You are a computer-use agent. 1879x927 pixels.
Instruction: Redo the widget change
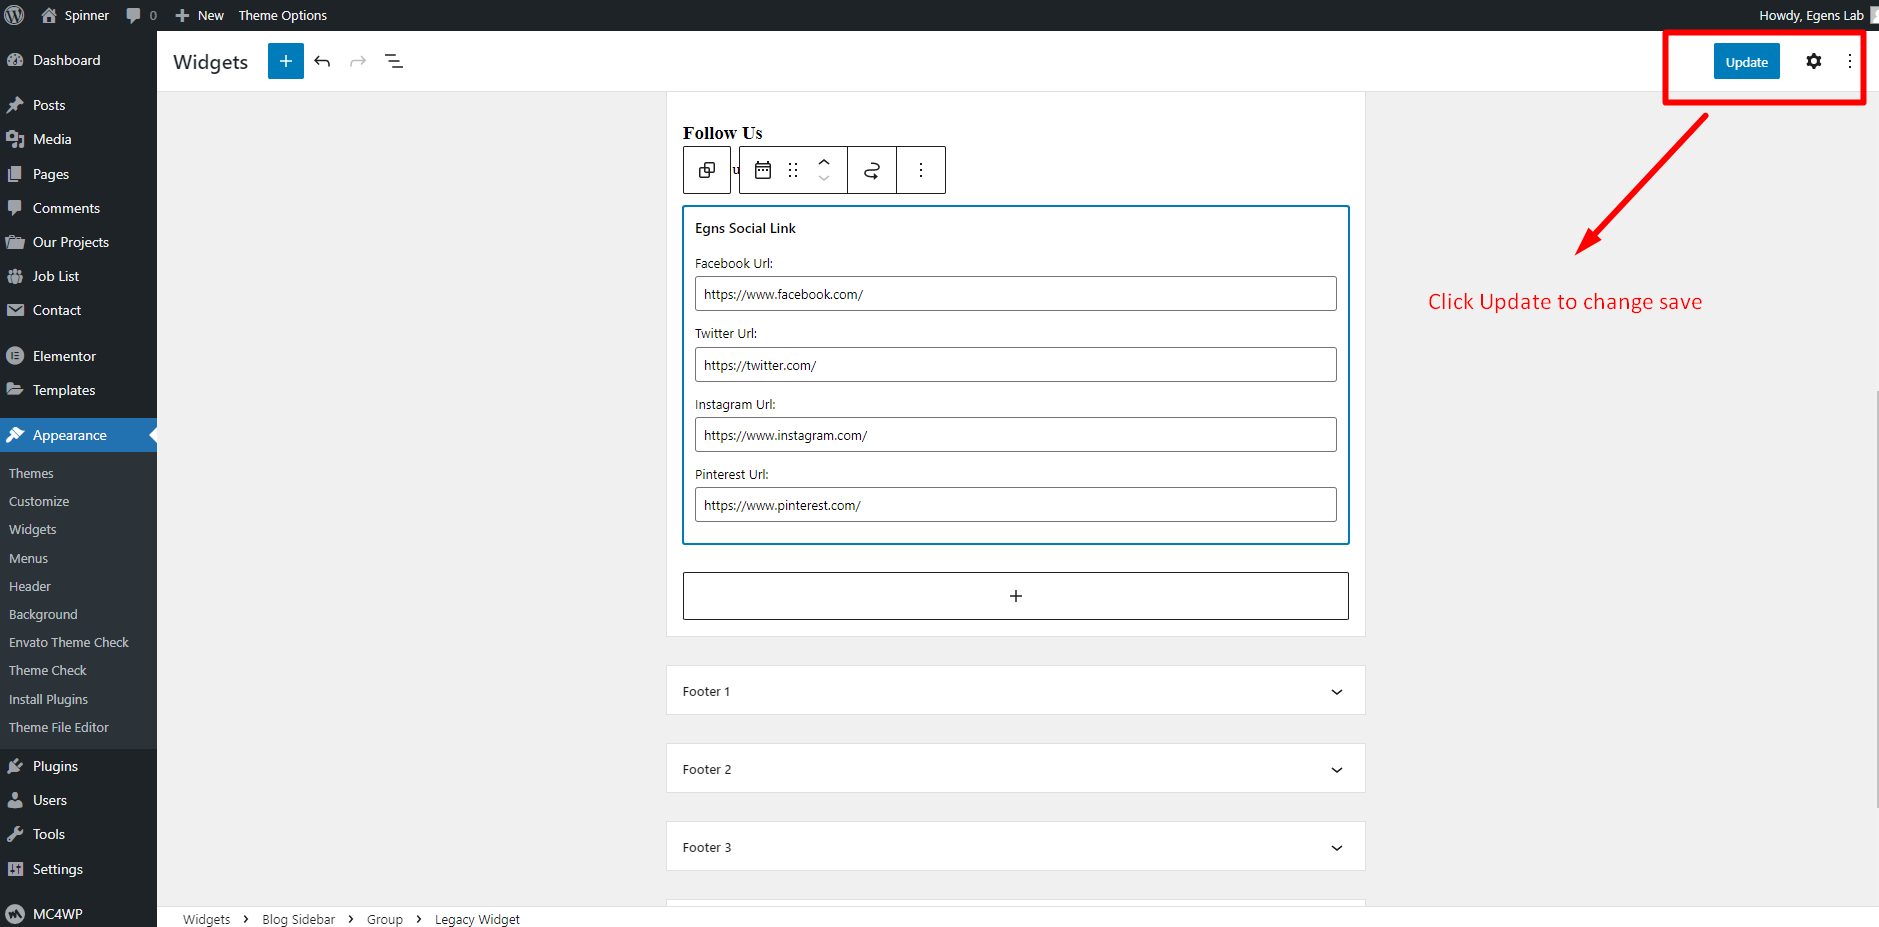[358, 61]
